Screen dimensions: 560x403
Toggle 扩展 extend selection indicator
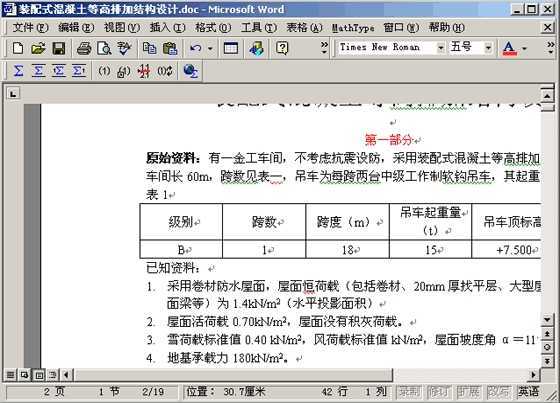[469, 392]
